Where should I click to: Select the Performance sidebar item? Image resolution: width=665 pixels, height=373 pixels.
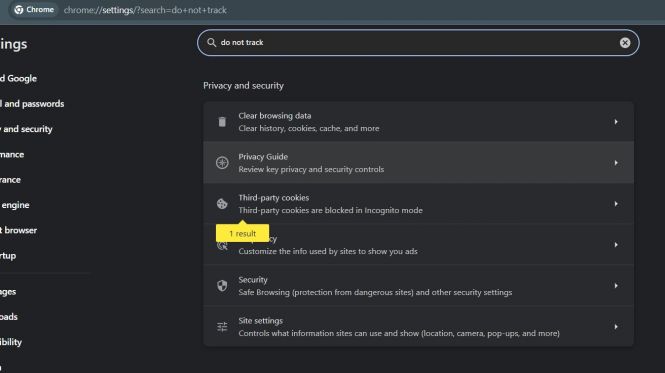pyautogui.click(x=12, y=154)
